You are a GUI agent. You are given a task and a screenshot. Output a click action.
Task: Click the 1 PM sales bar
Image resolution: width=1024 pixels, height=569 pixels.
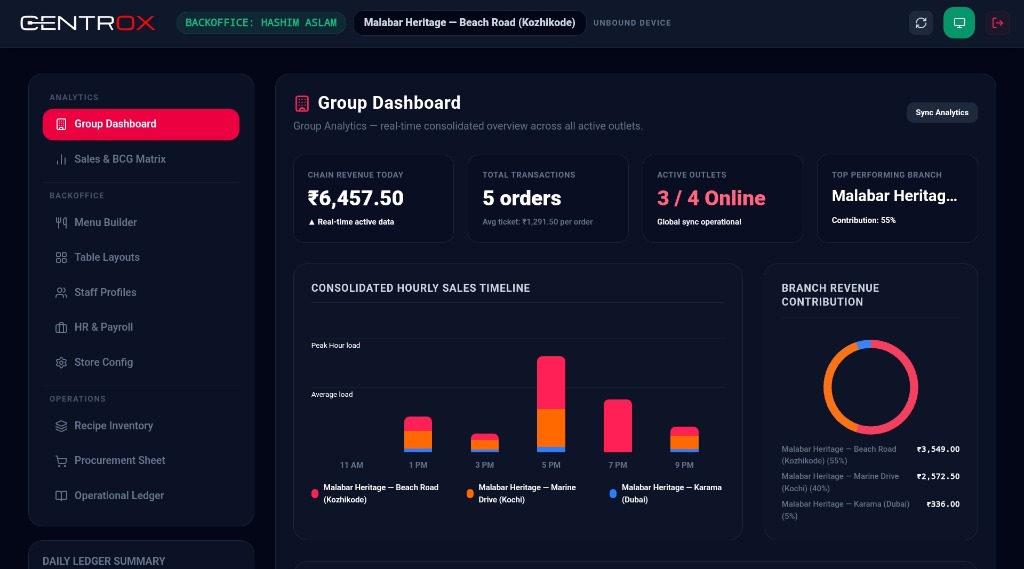point(418,434)
